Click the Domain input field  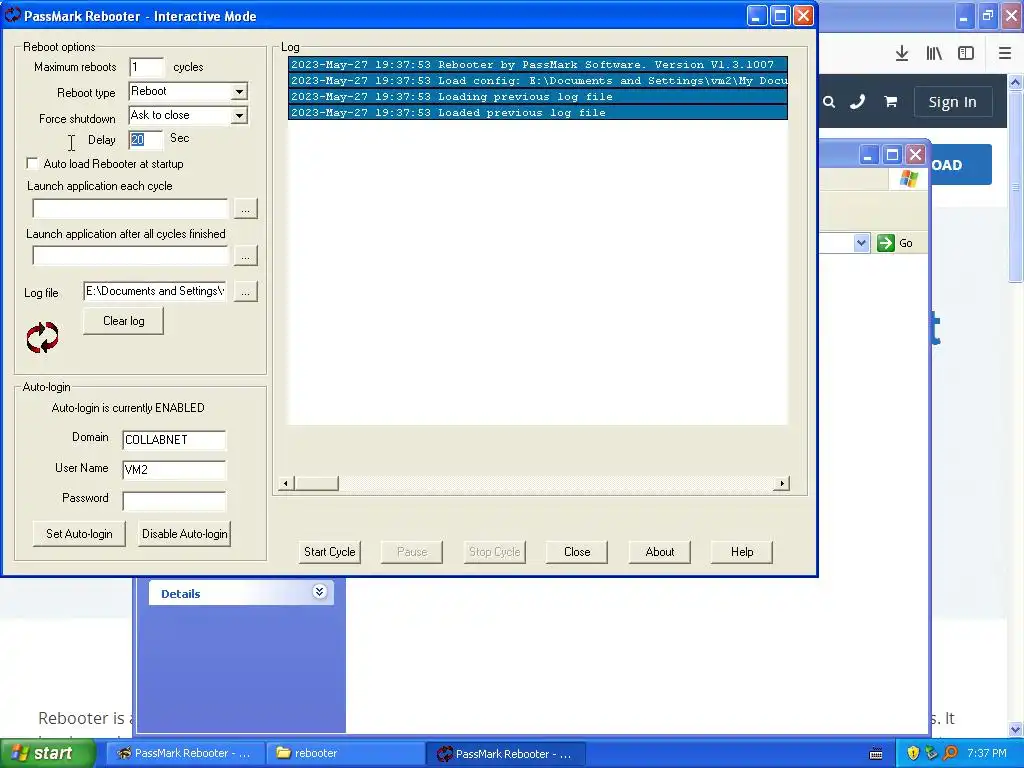tap(174, 440)
